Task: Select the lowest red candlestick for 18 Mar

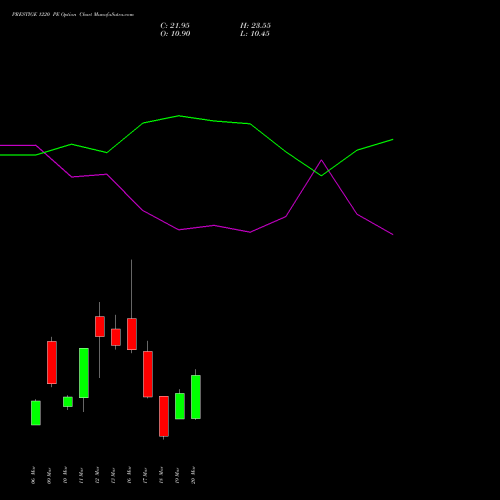Action: (x=164, y=416)
